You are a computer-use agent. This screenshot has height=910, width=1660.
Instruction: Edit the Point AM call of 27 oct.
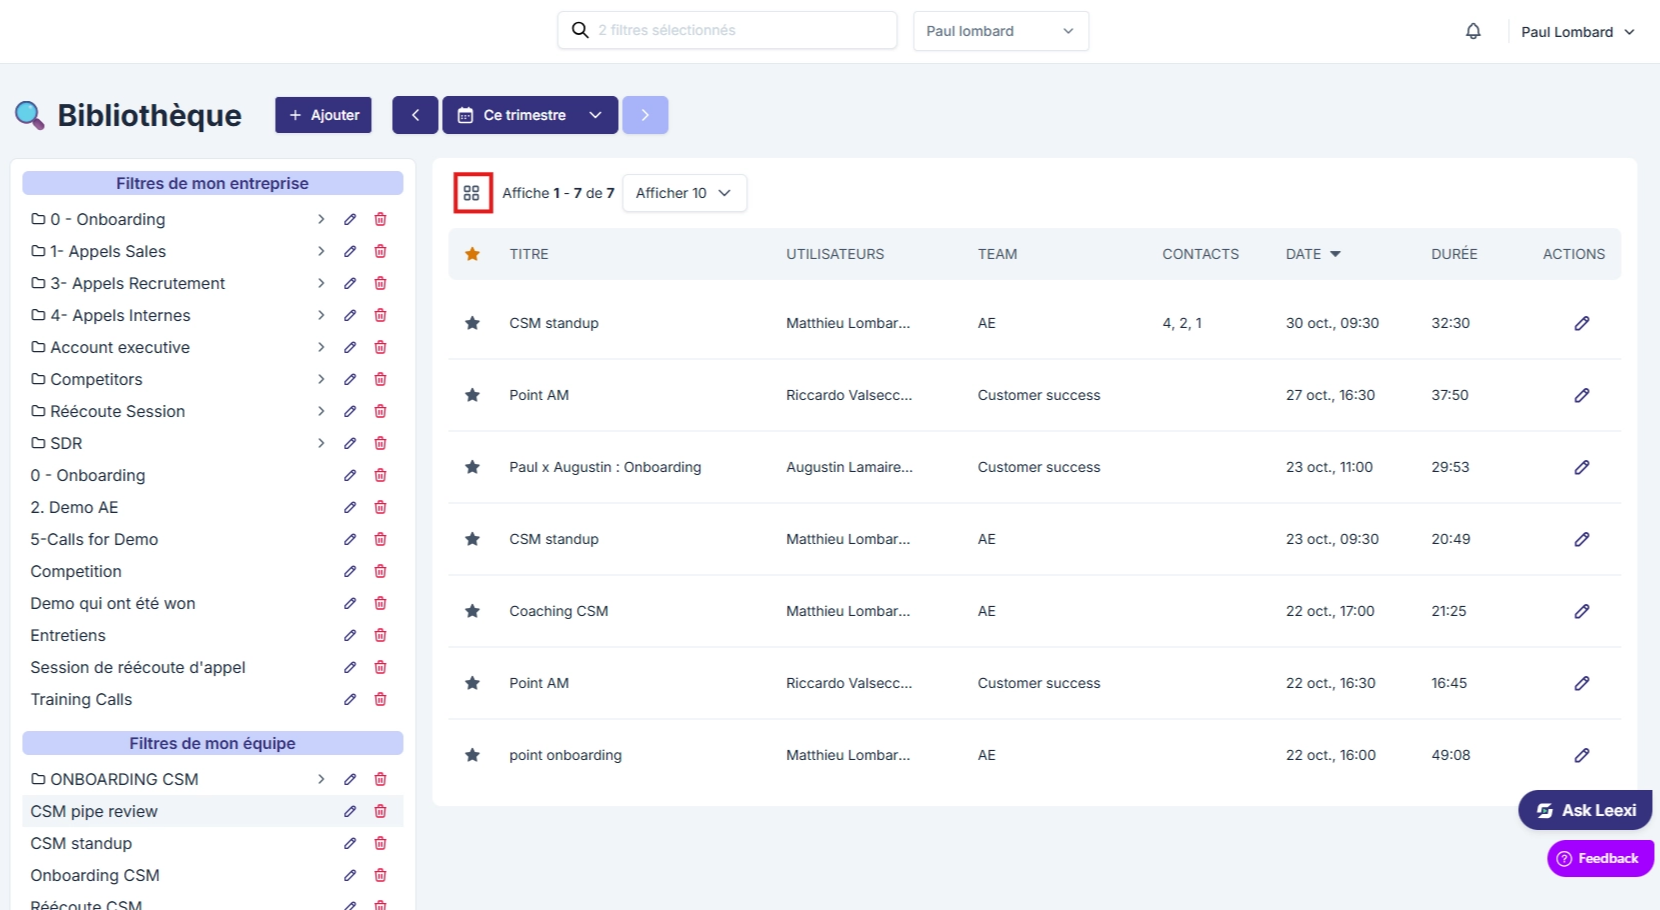tap(1582, 395)
